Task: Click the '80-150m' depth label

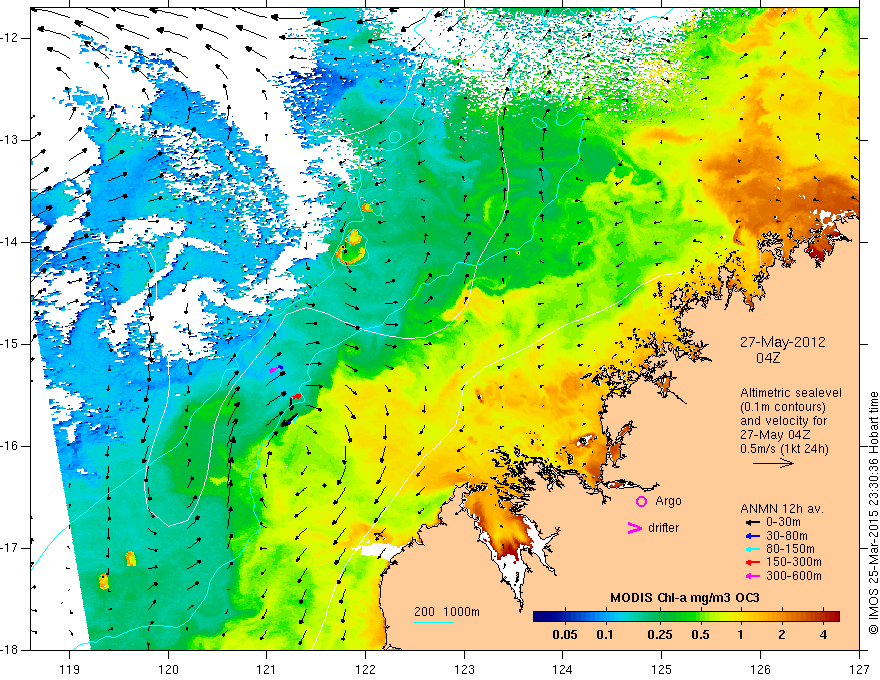Action: (x=790, y=549)
